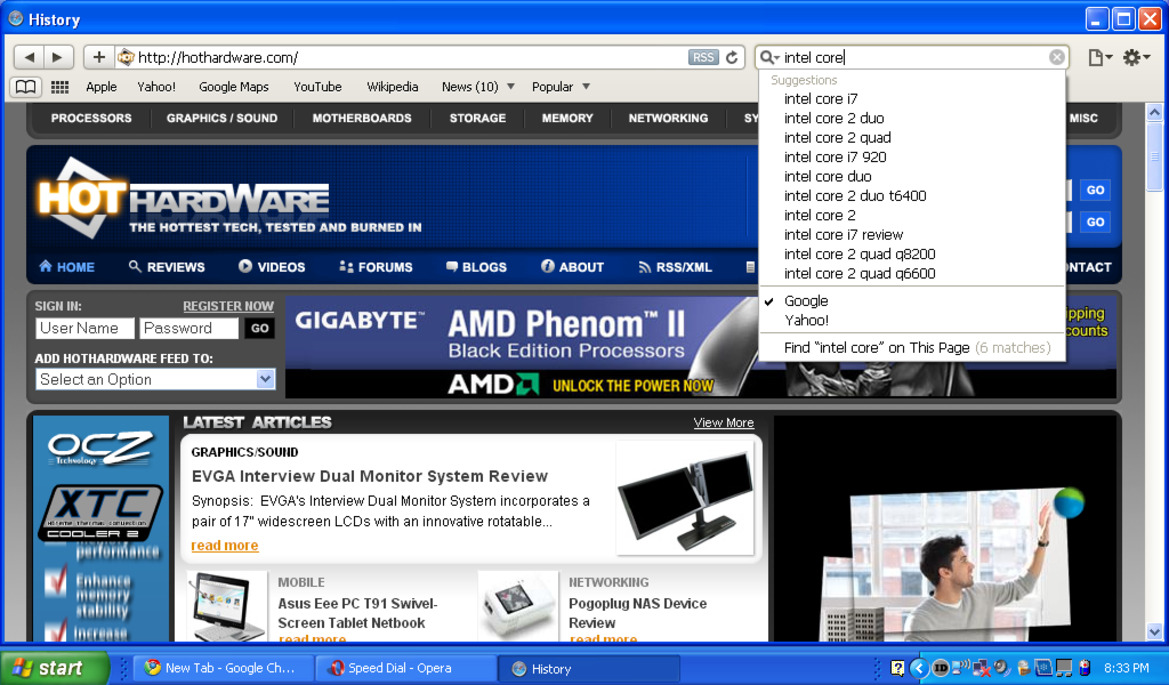Go back with the Back arrow button

[28, 57]
